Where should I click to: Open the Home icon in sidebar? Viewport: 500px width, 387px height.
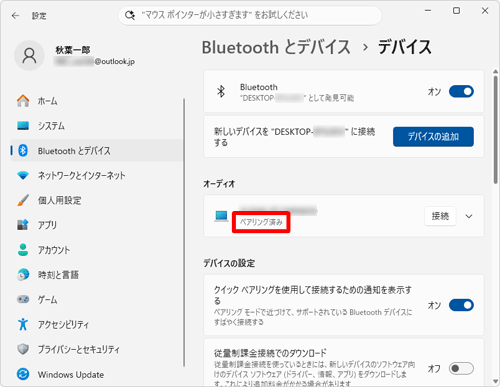(23, 101)
